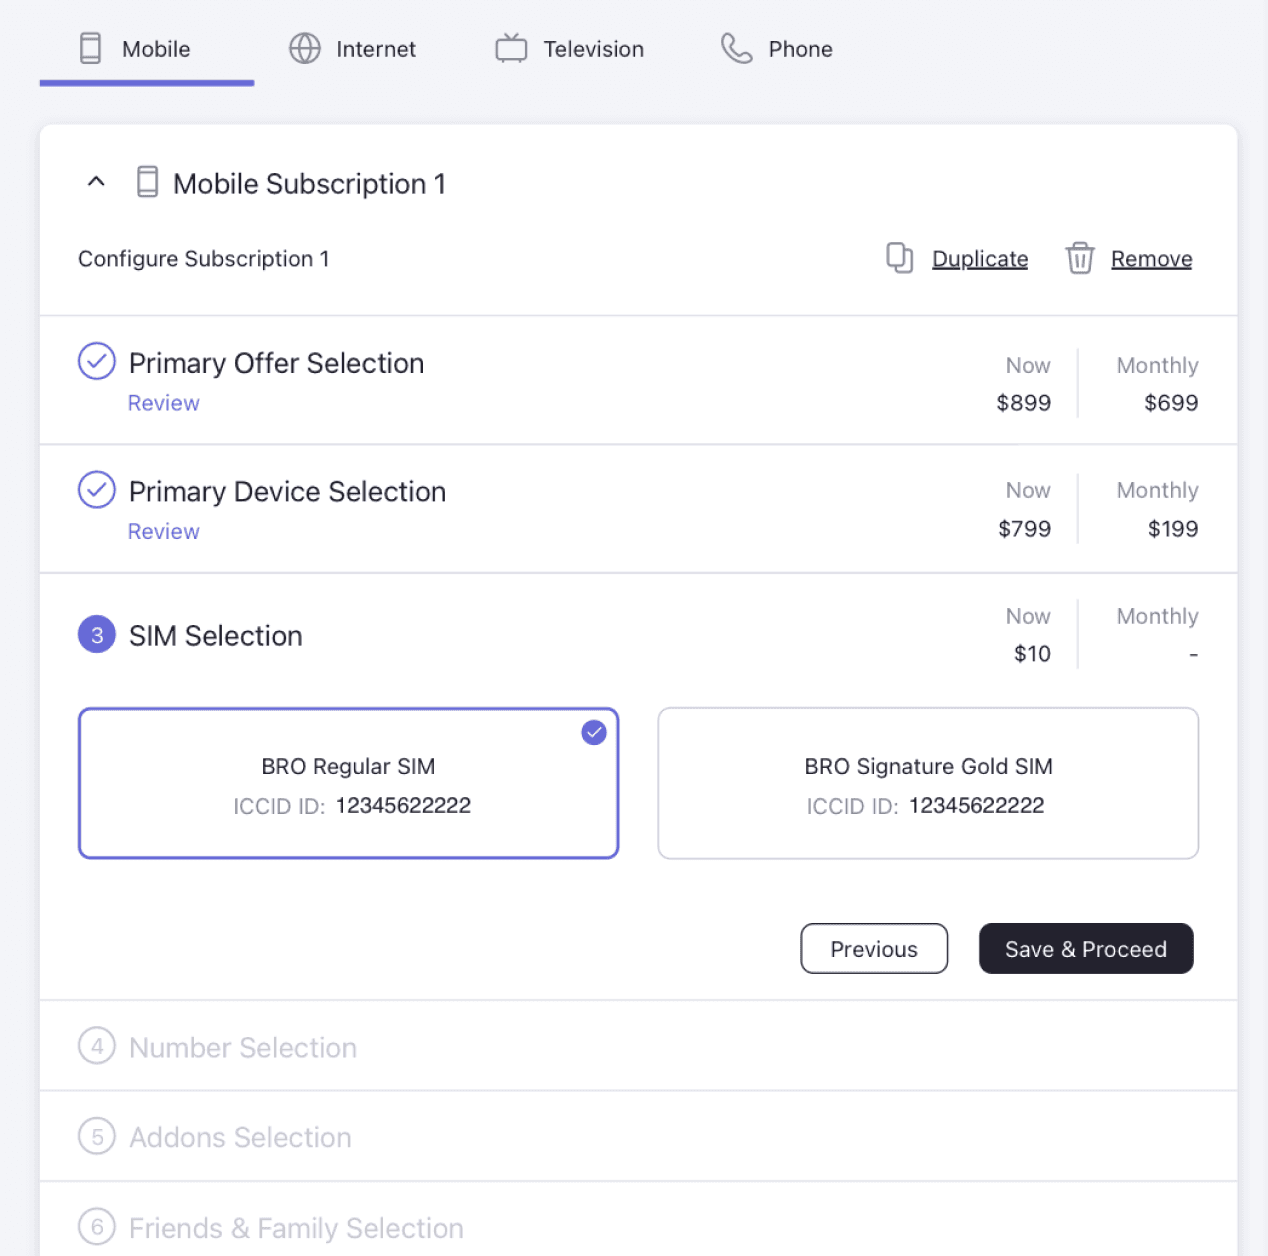The height and width of the screenshot is (1256, 1268).
Task: Click the globe icon for Internet
Action: point(305,48)
